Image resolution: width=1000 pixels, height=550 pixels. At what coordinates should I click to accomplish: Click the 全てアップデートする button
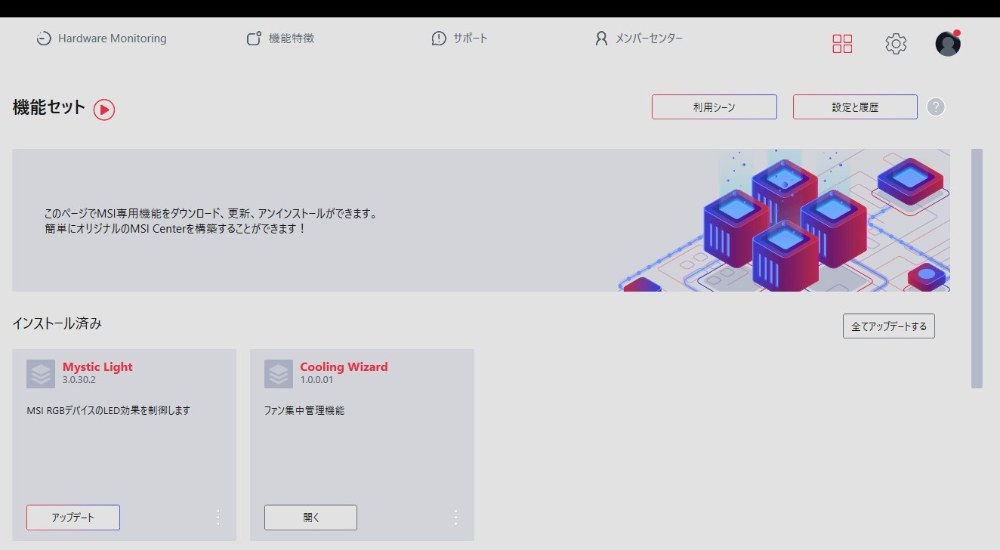point(888,326)
